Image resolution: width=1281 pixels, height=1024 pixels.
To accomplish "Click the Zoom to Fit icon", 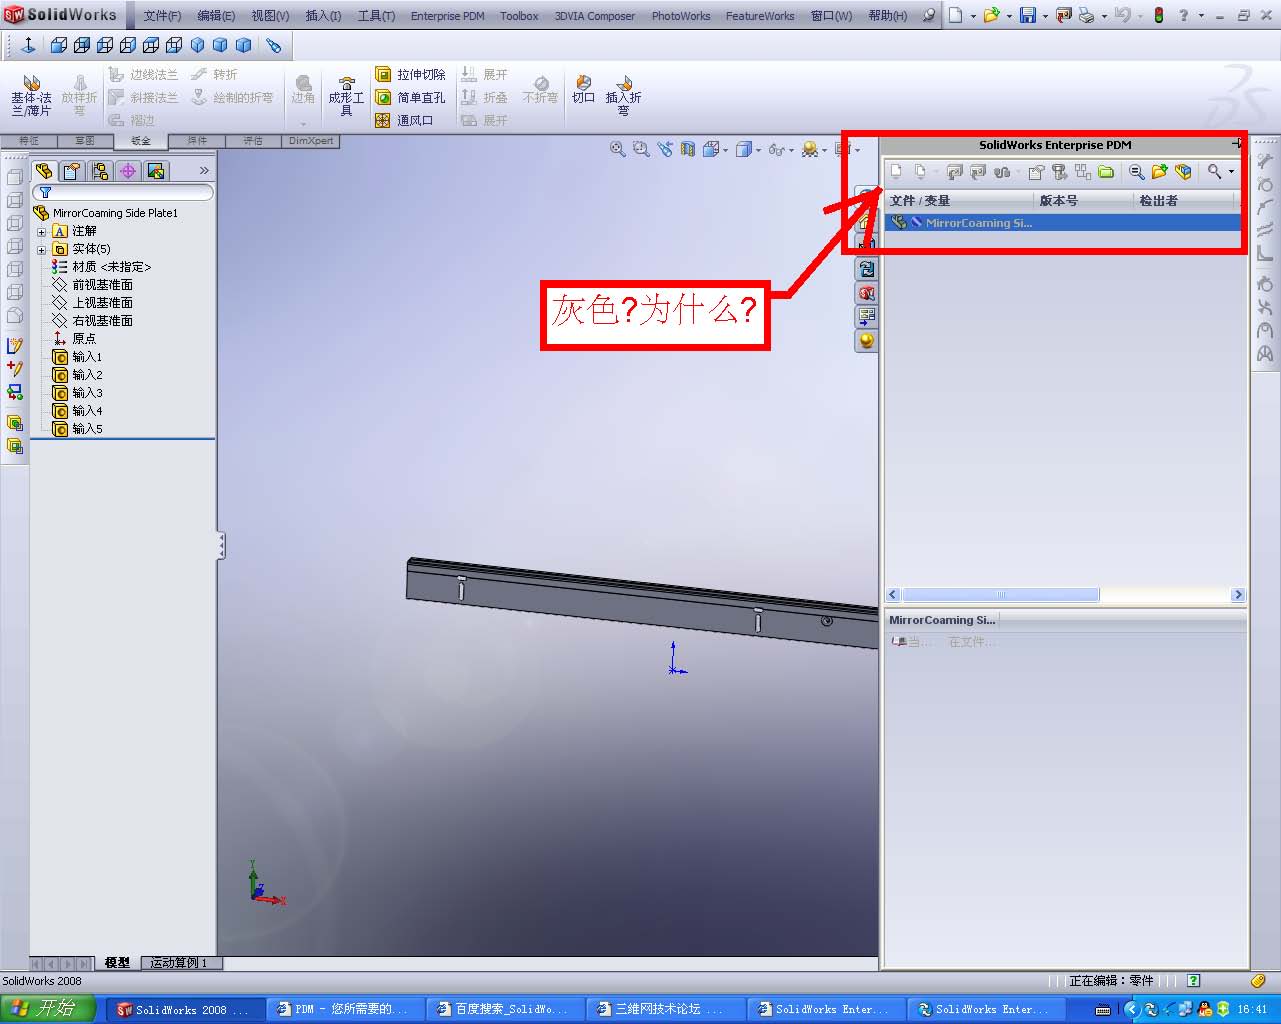I will [x=618, y=149].
